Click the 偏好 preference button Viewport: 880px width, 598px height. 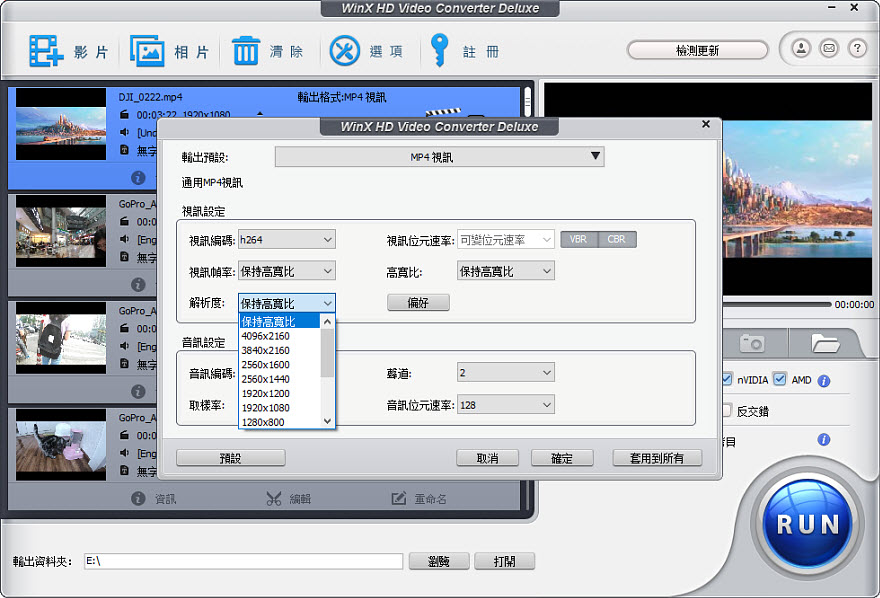418,303
